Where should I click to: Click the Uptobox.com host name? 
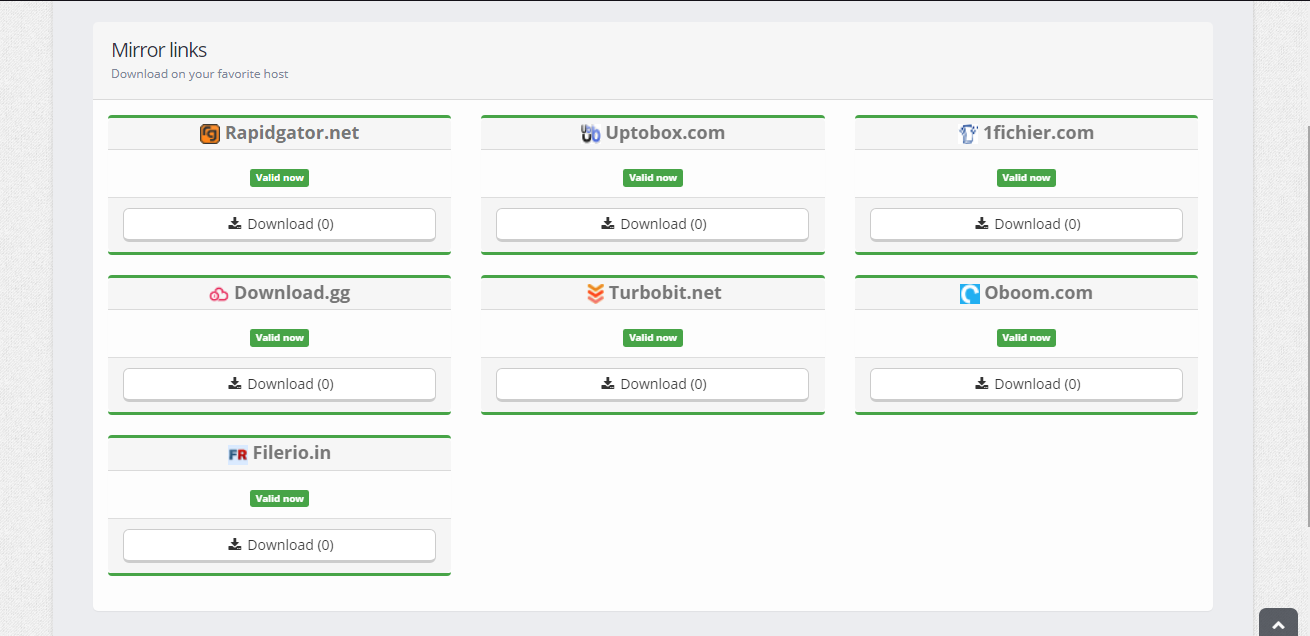665,133
